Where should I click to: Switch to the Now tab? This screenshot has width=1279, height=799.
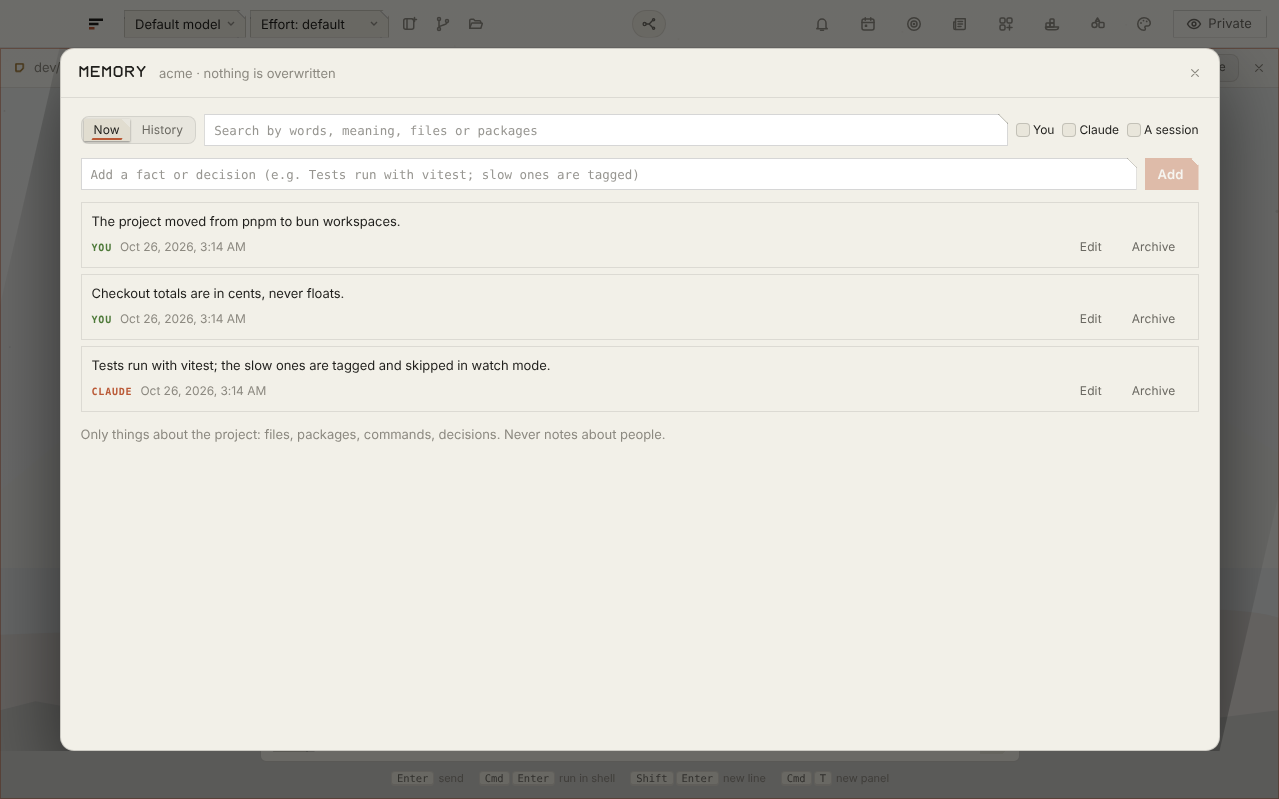pos(106,130)
